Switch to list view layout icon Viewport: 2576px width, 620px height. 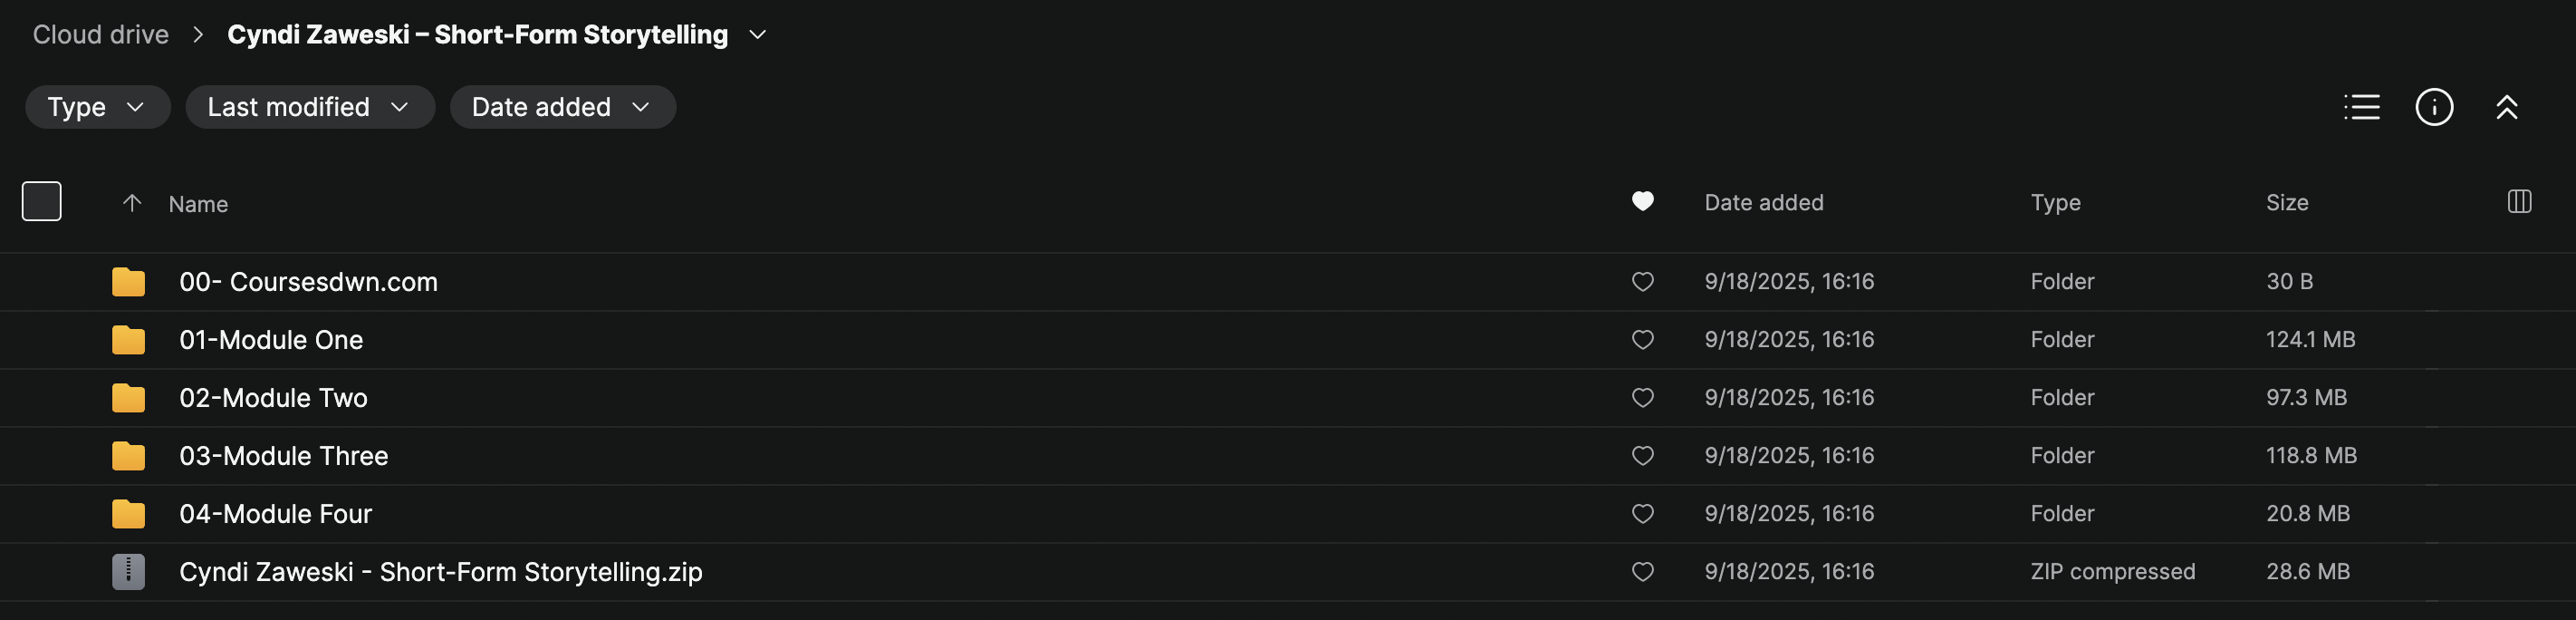pos(2361,107)
